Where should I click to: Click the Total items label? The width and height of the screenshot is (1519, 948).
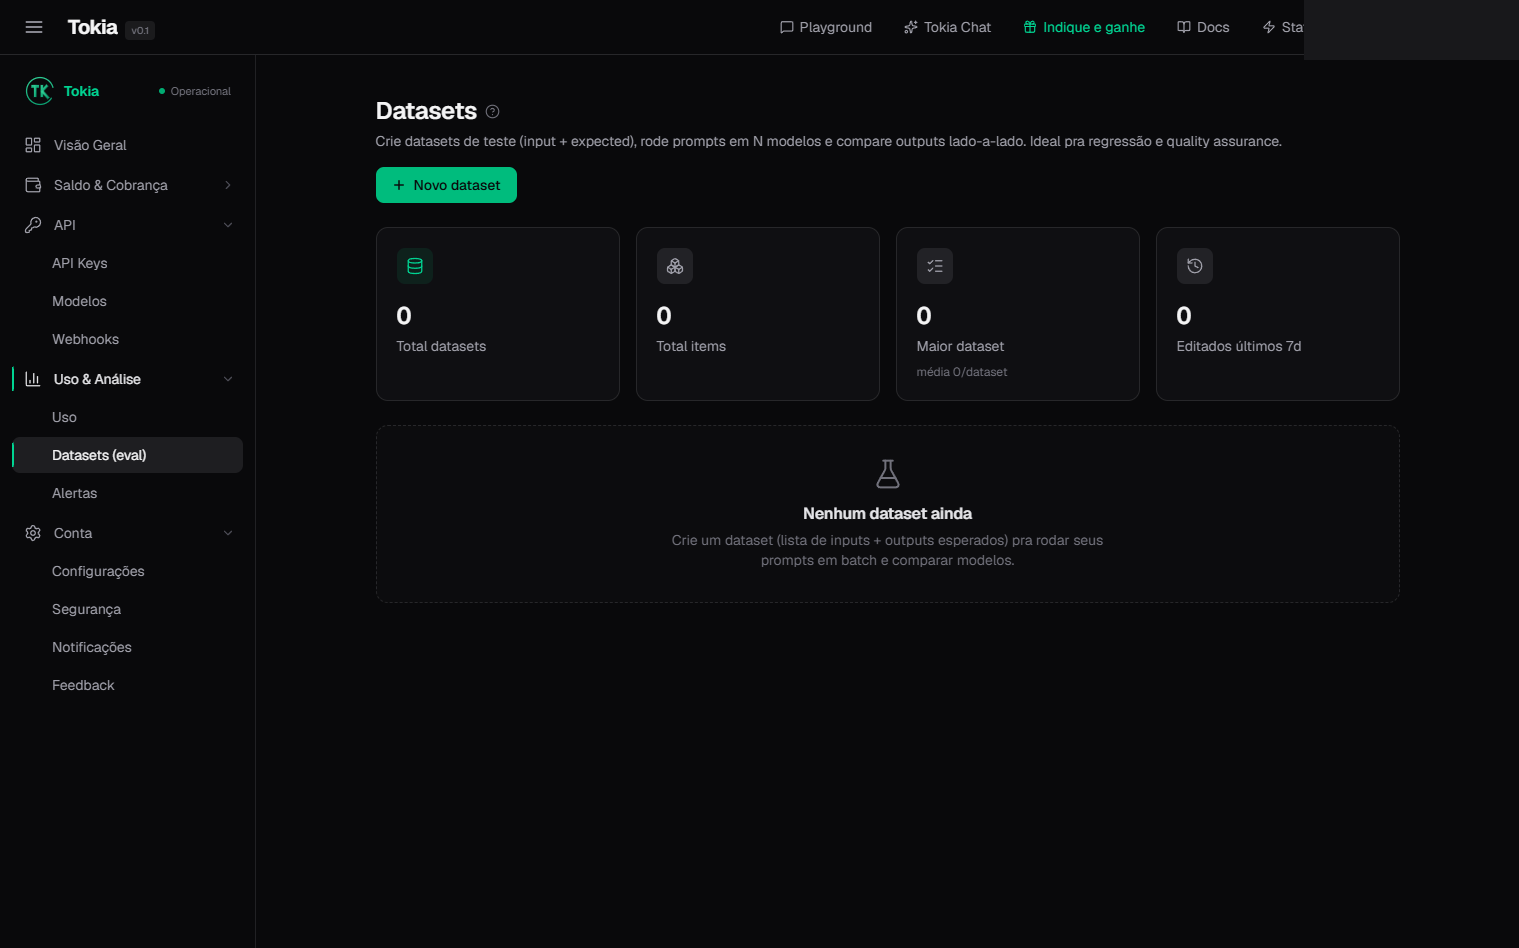pos(691,346)
